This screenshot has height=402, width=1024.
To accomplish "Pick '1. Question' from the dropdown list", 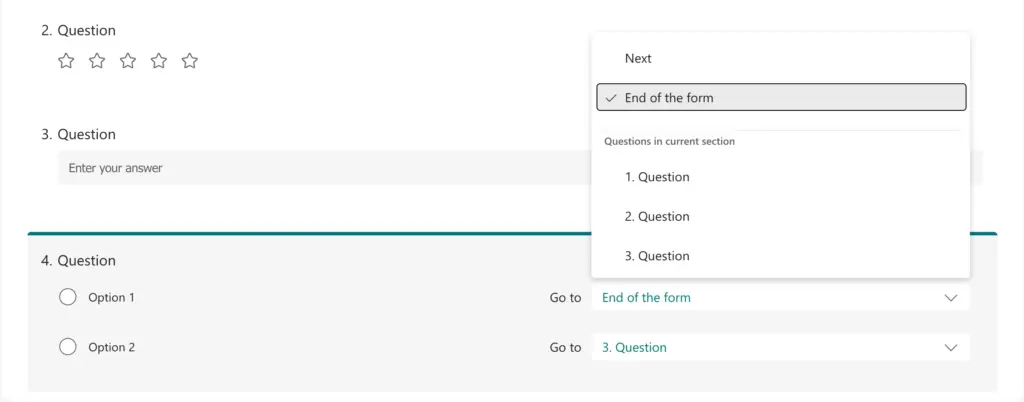I will (657, 177).
